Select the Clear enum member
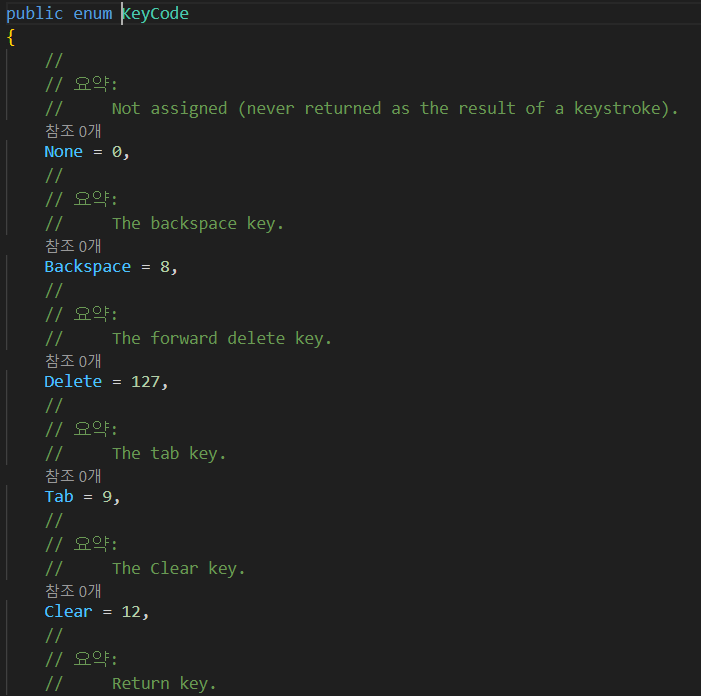 [x=68, y=612]
